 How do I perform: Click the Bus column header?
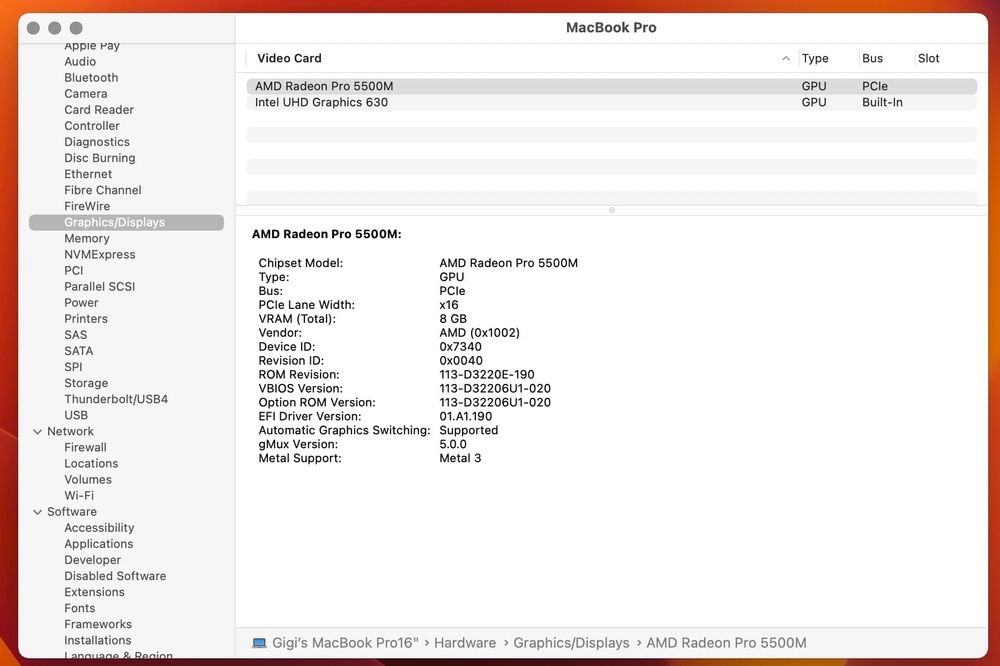(872, 58)
